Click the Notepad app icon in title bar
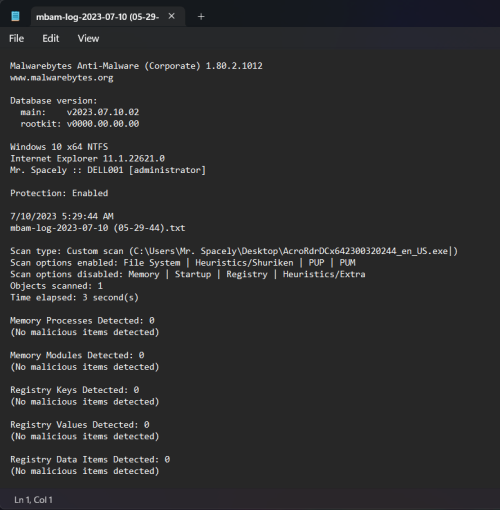The image size is (500, 510). pyautogui.click(x=15, y=16)
